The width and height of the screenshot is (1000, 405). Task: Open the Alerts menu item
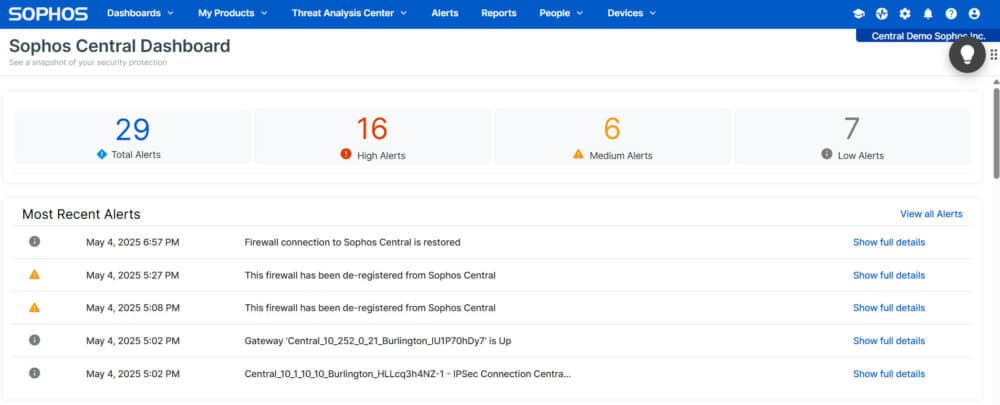[x=445, y=13]
